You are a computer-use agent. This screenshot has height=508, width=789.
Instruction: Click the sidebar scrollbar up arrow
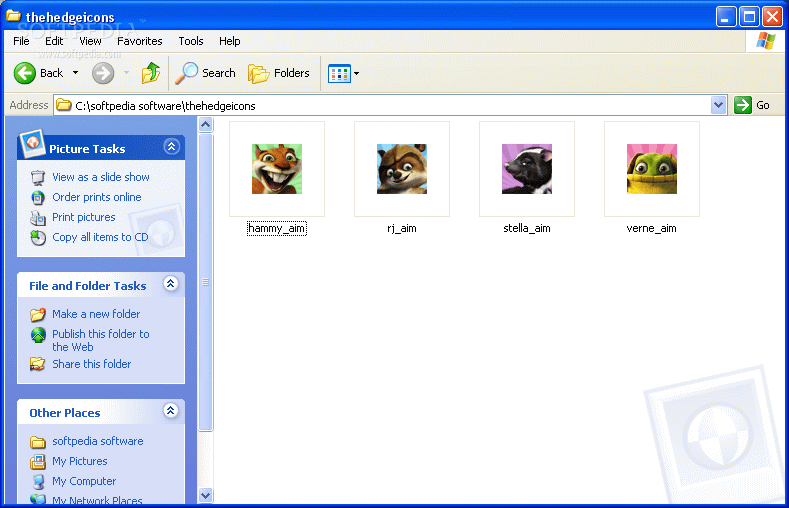[205, 125]
